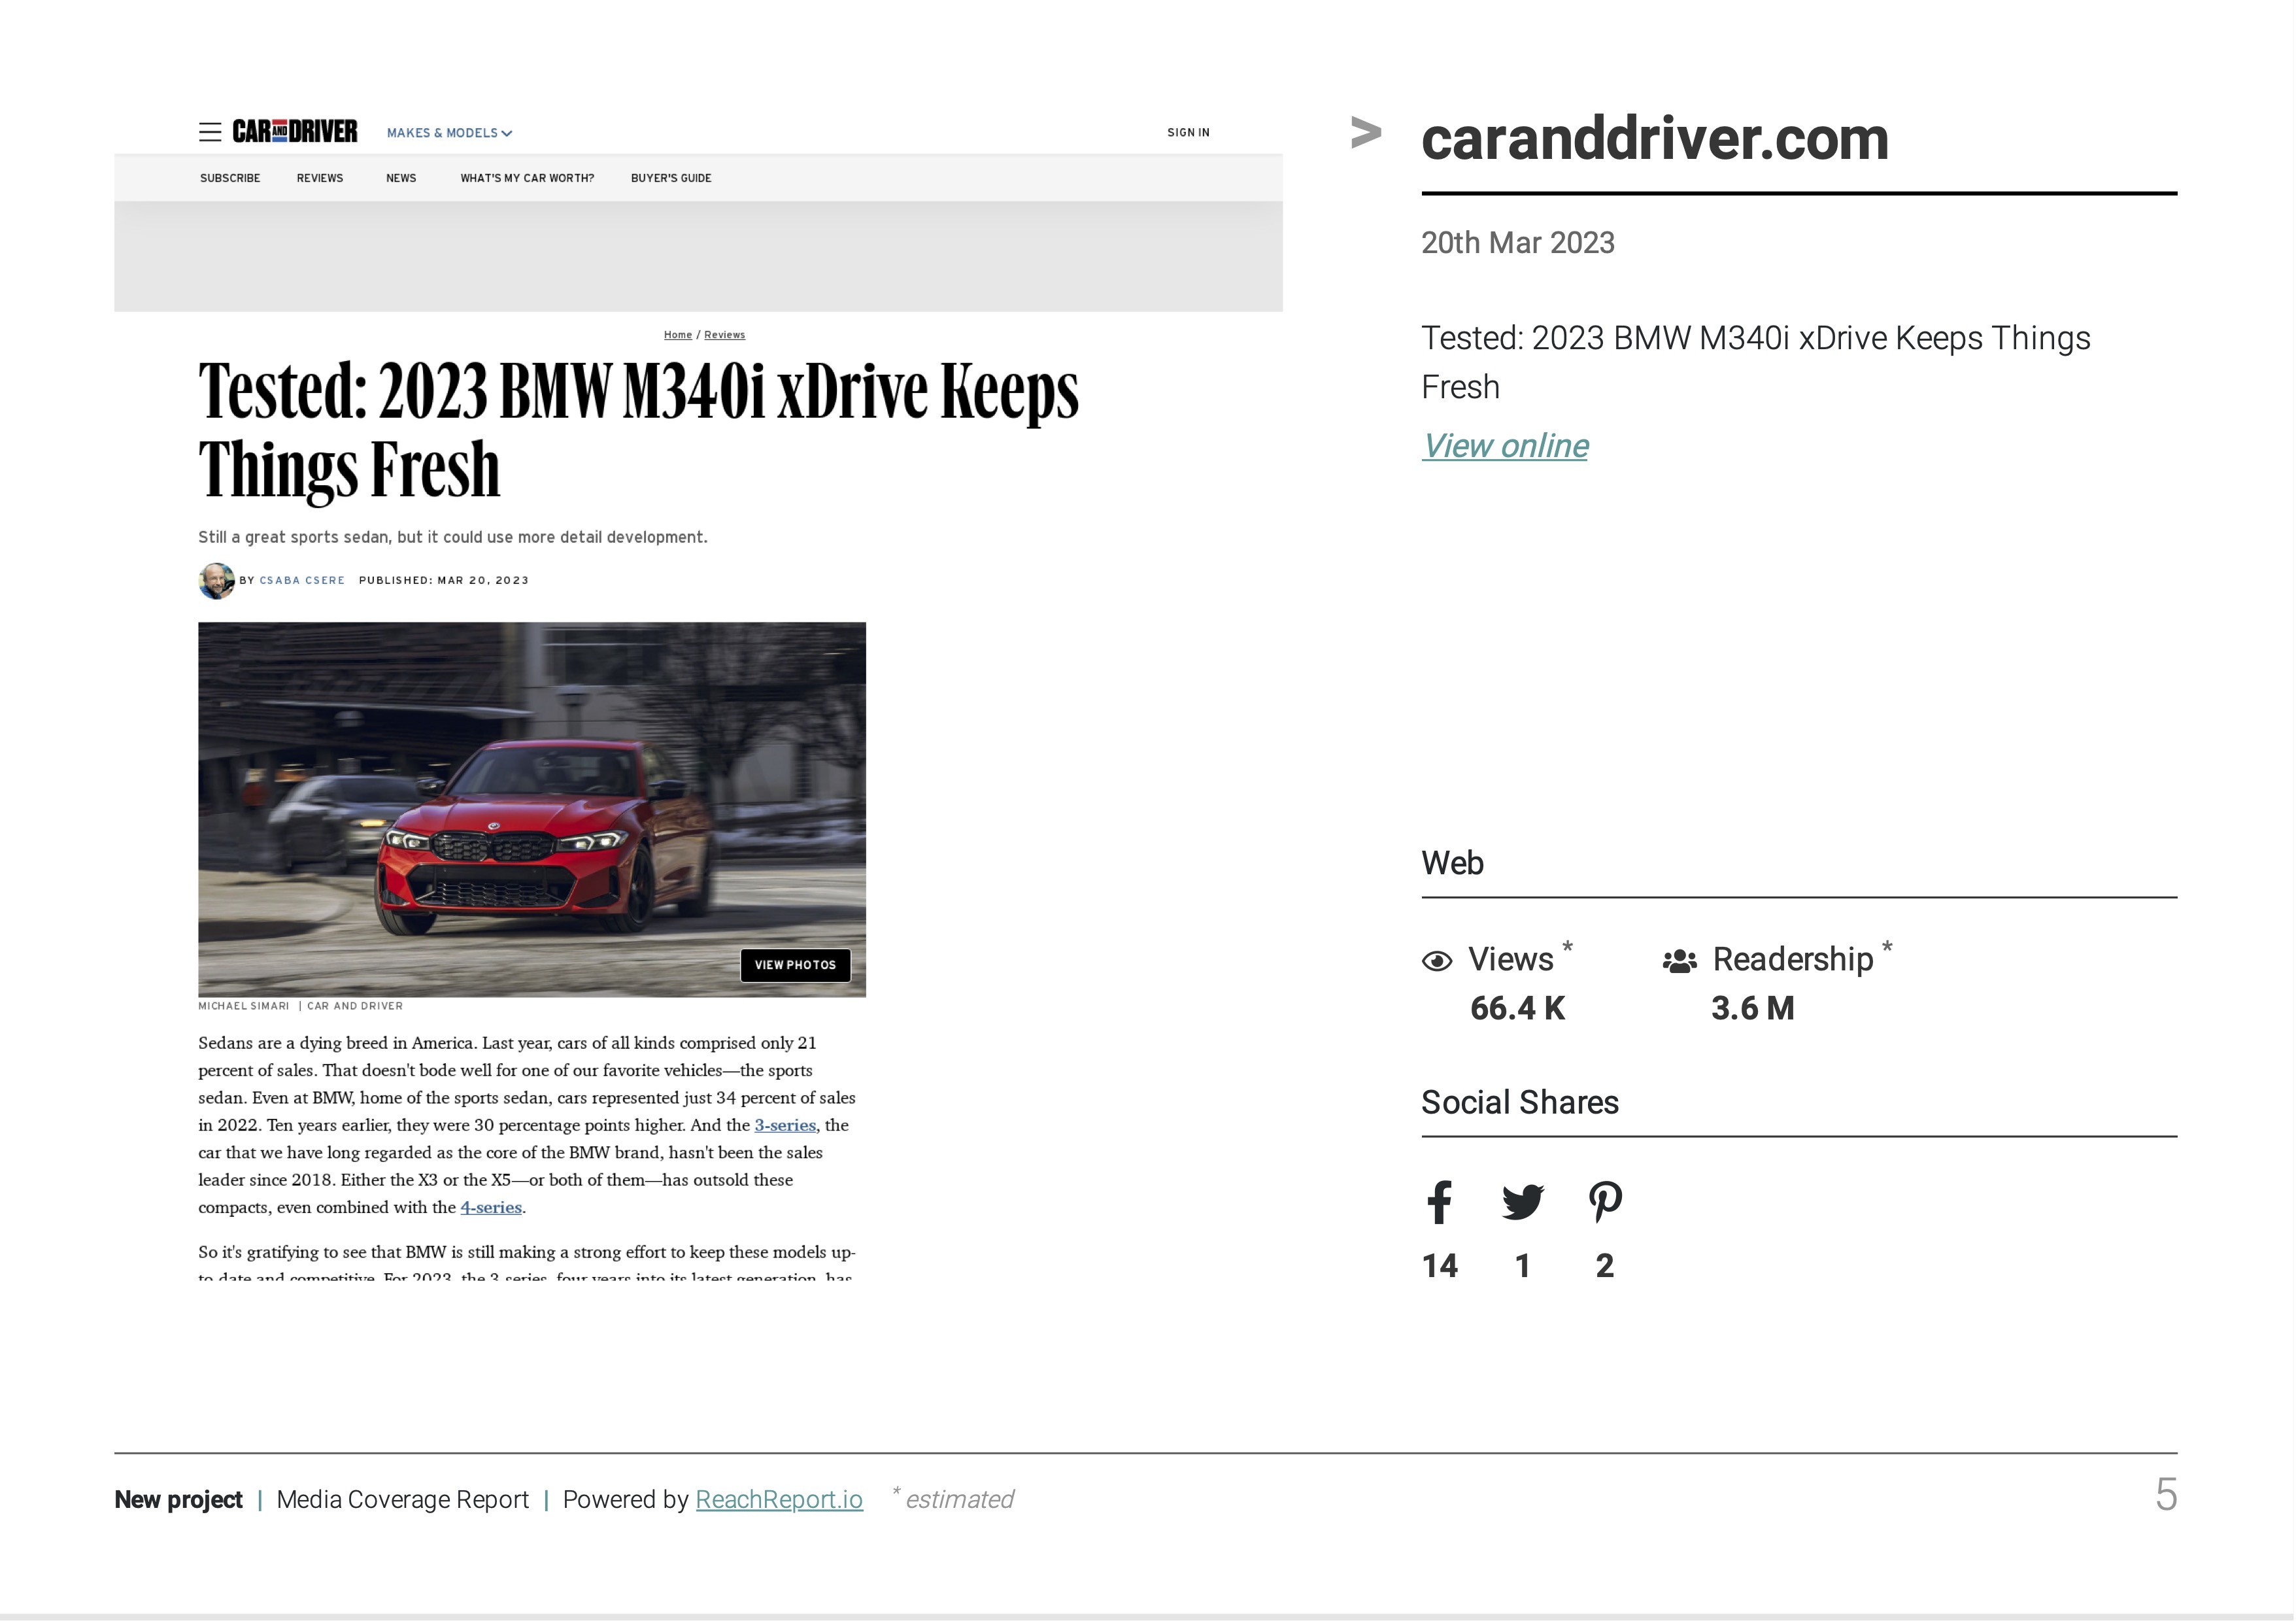
Task: Click the Social Shares section heading
Action: tap(1520, 1102)
